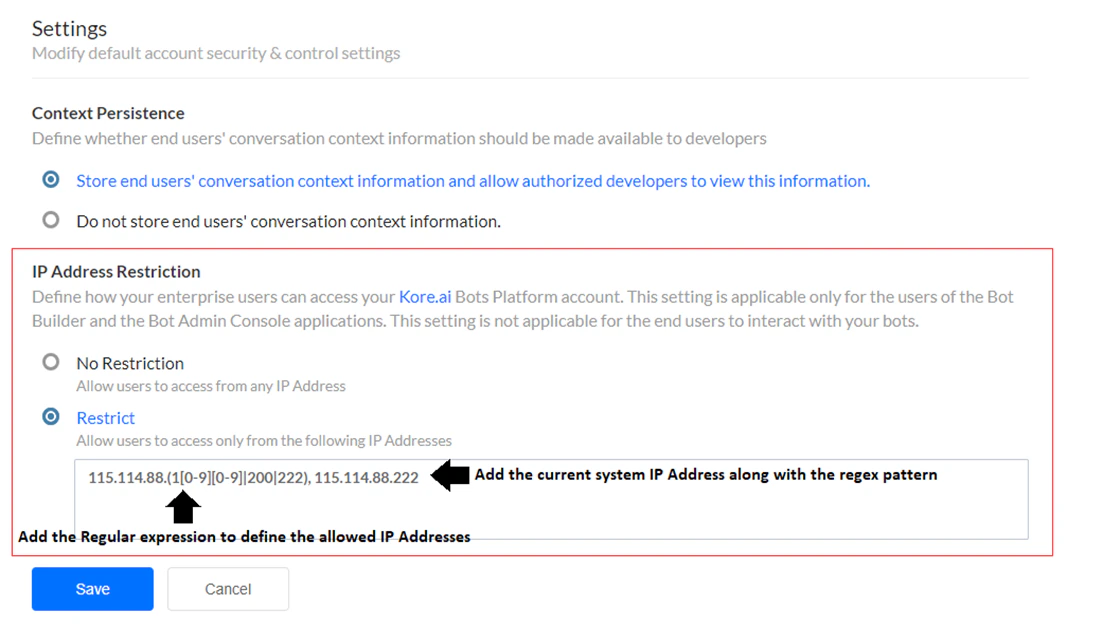
Task: Click the Cancel button
Action: pyautogui.click(x=227, y=588)
